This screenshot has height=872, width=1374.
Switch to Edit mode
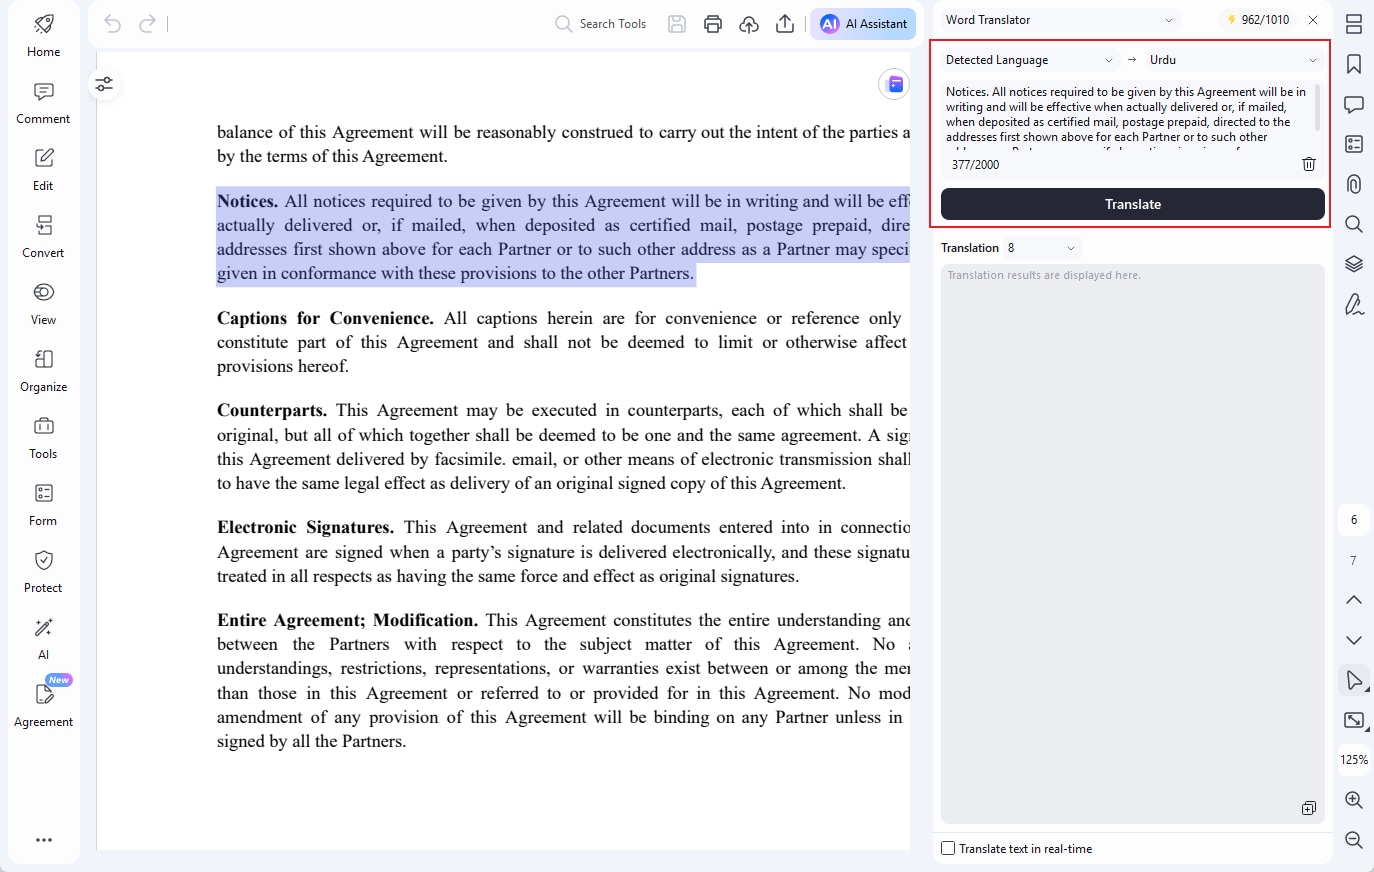[44, 170]
